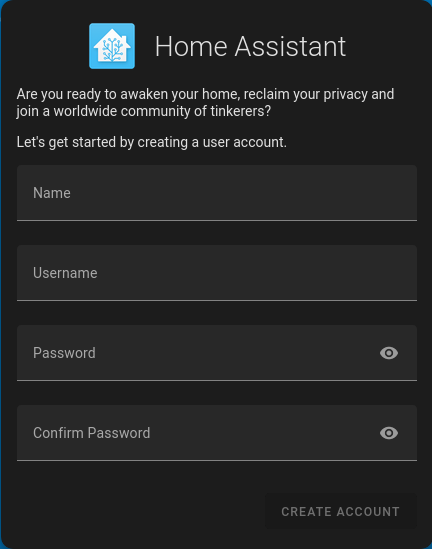This screenshot has width=432, height=549.
Task: Click the "Password" placeholder label
Action: (64, 353)
